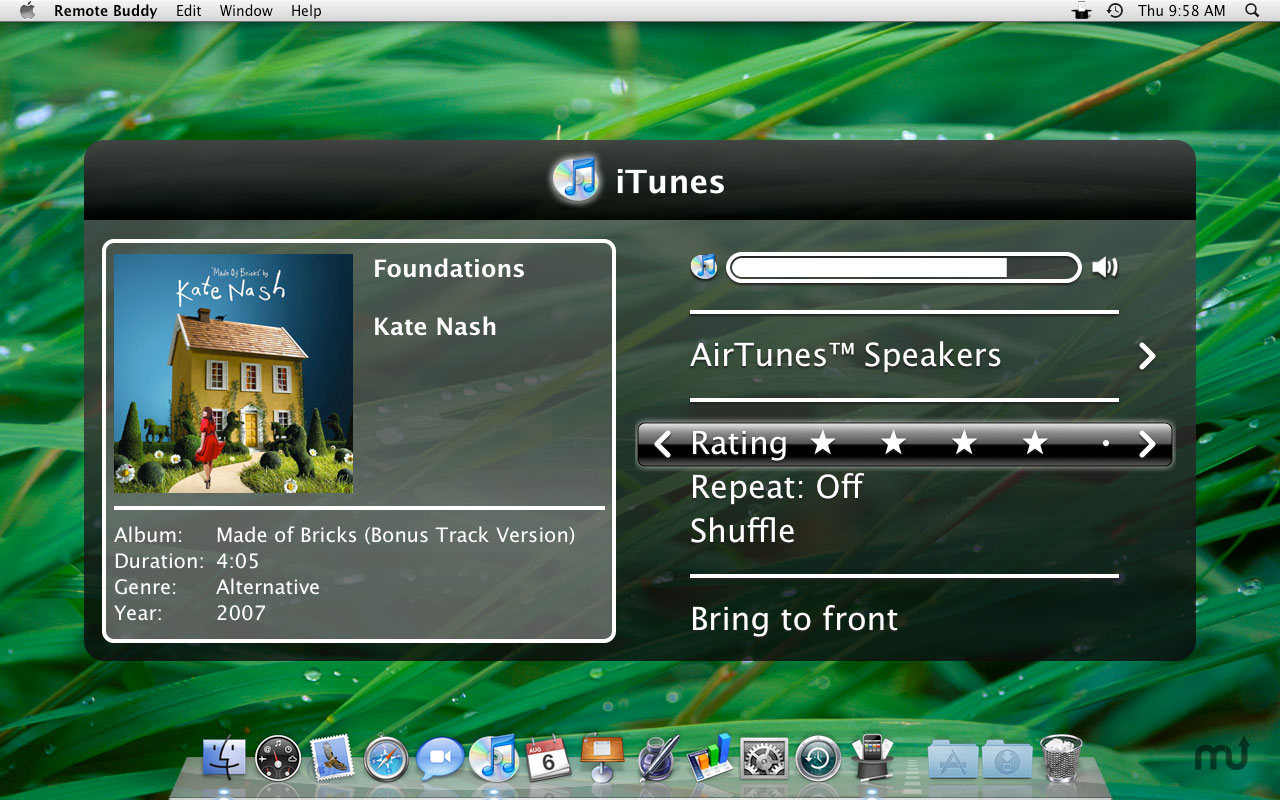Click the Rating label in the selected row
The height and width of the screenshot is (800, 1280).
coord(739,444)
